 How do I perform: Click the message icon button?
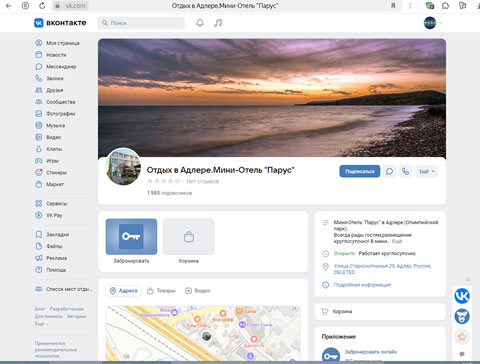coord(389,171)
